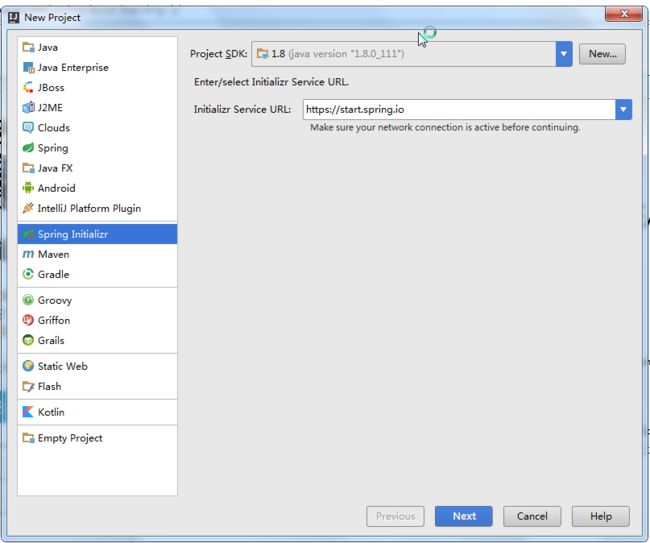Choose Empty Project
Screen dimensions: 650x543
[97, 438]
